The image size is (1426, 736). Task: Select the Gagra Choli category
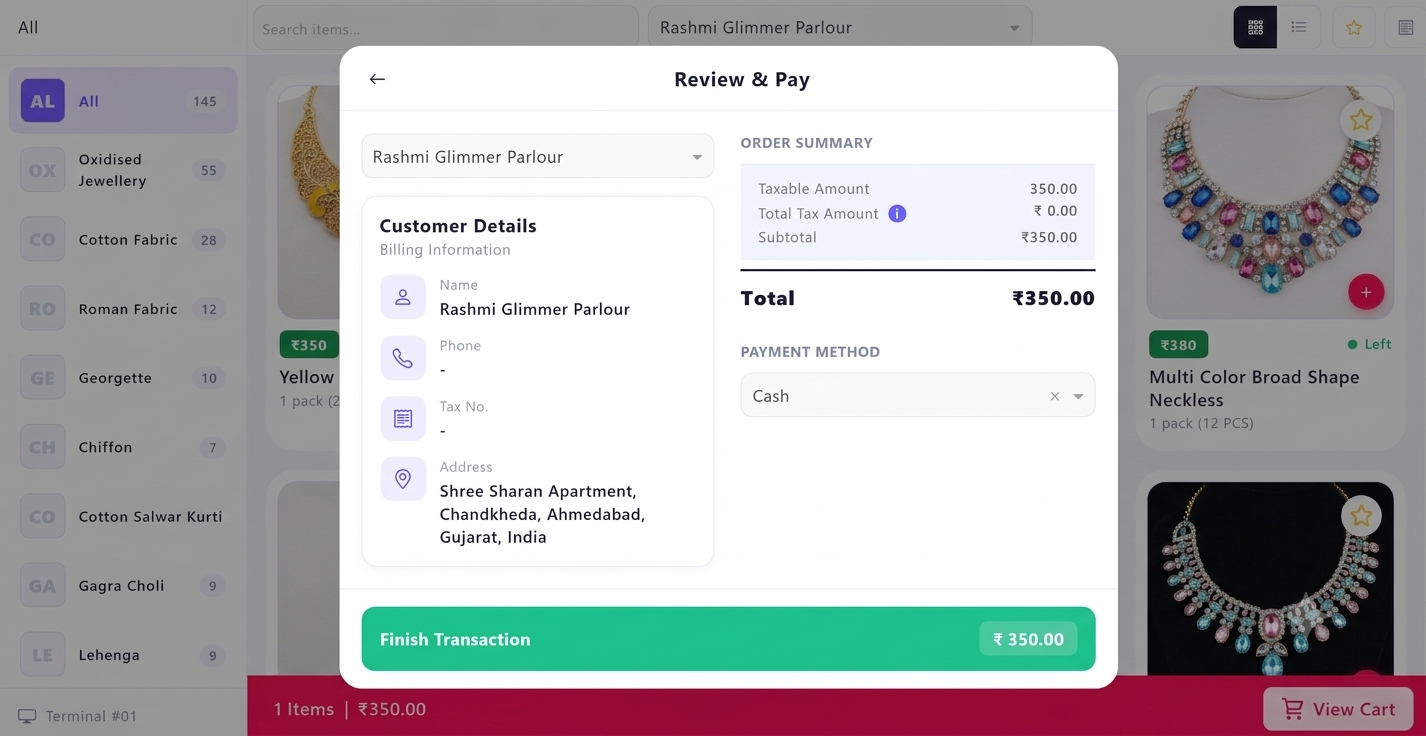point(123,586)
